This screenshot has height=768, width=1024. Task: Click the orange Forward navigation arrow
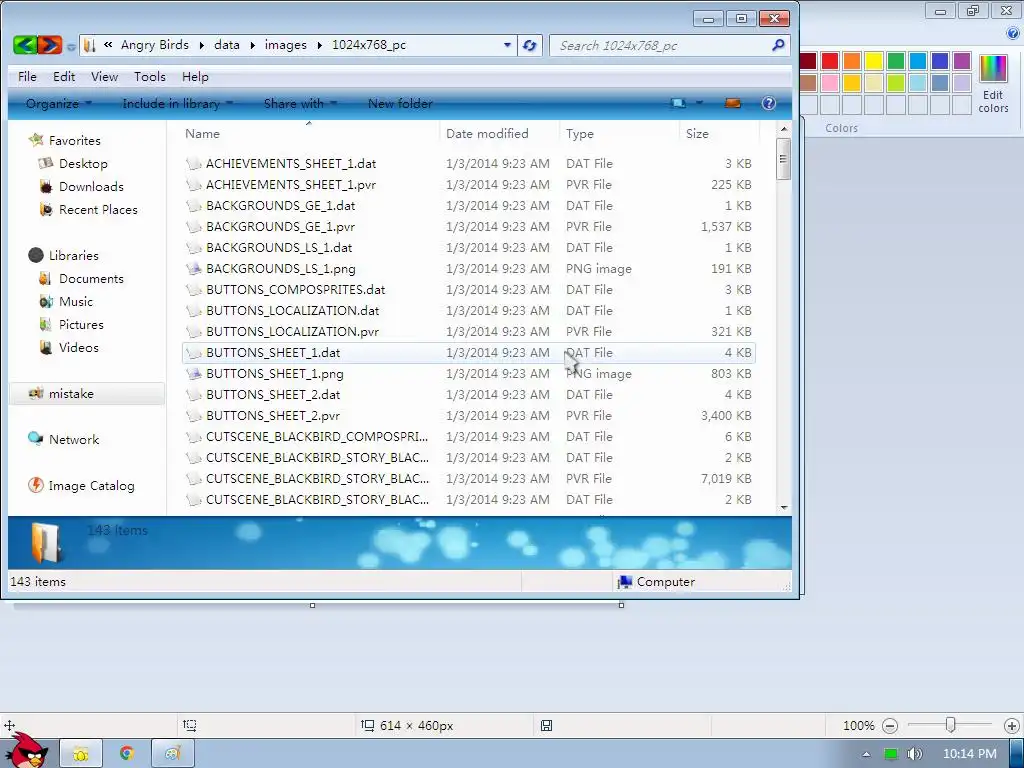pyautogui.click(x=50, y=44)
